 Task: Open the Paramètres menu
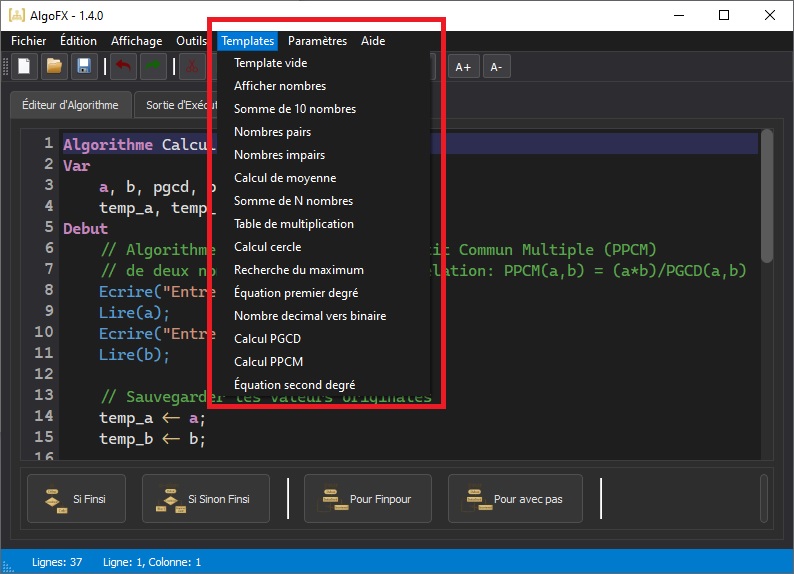(x=317, y=41)
